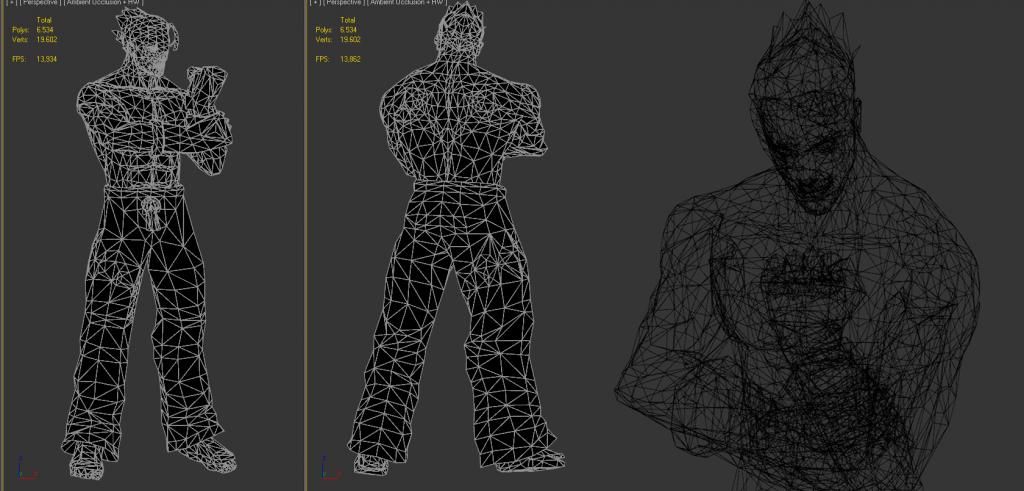Open Ambient Occlusion shading menu in front-view viewport
This screenshot has height=491, width=1024.
click(103, 2)
